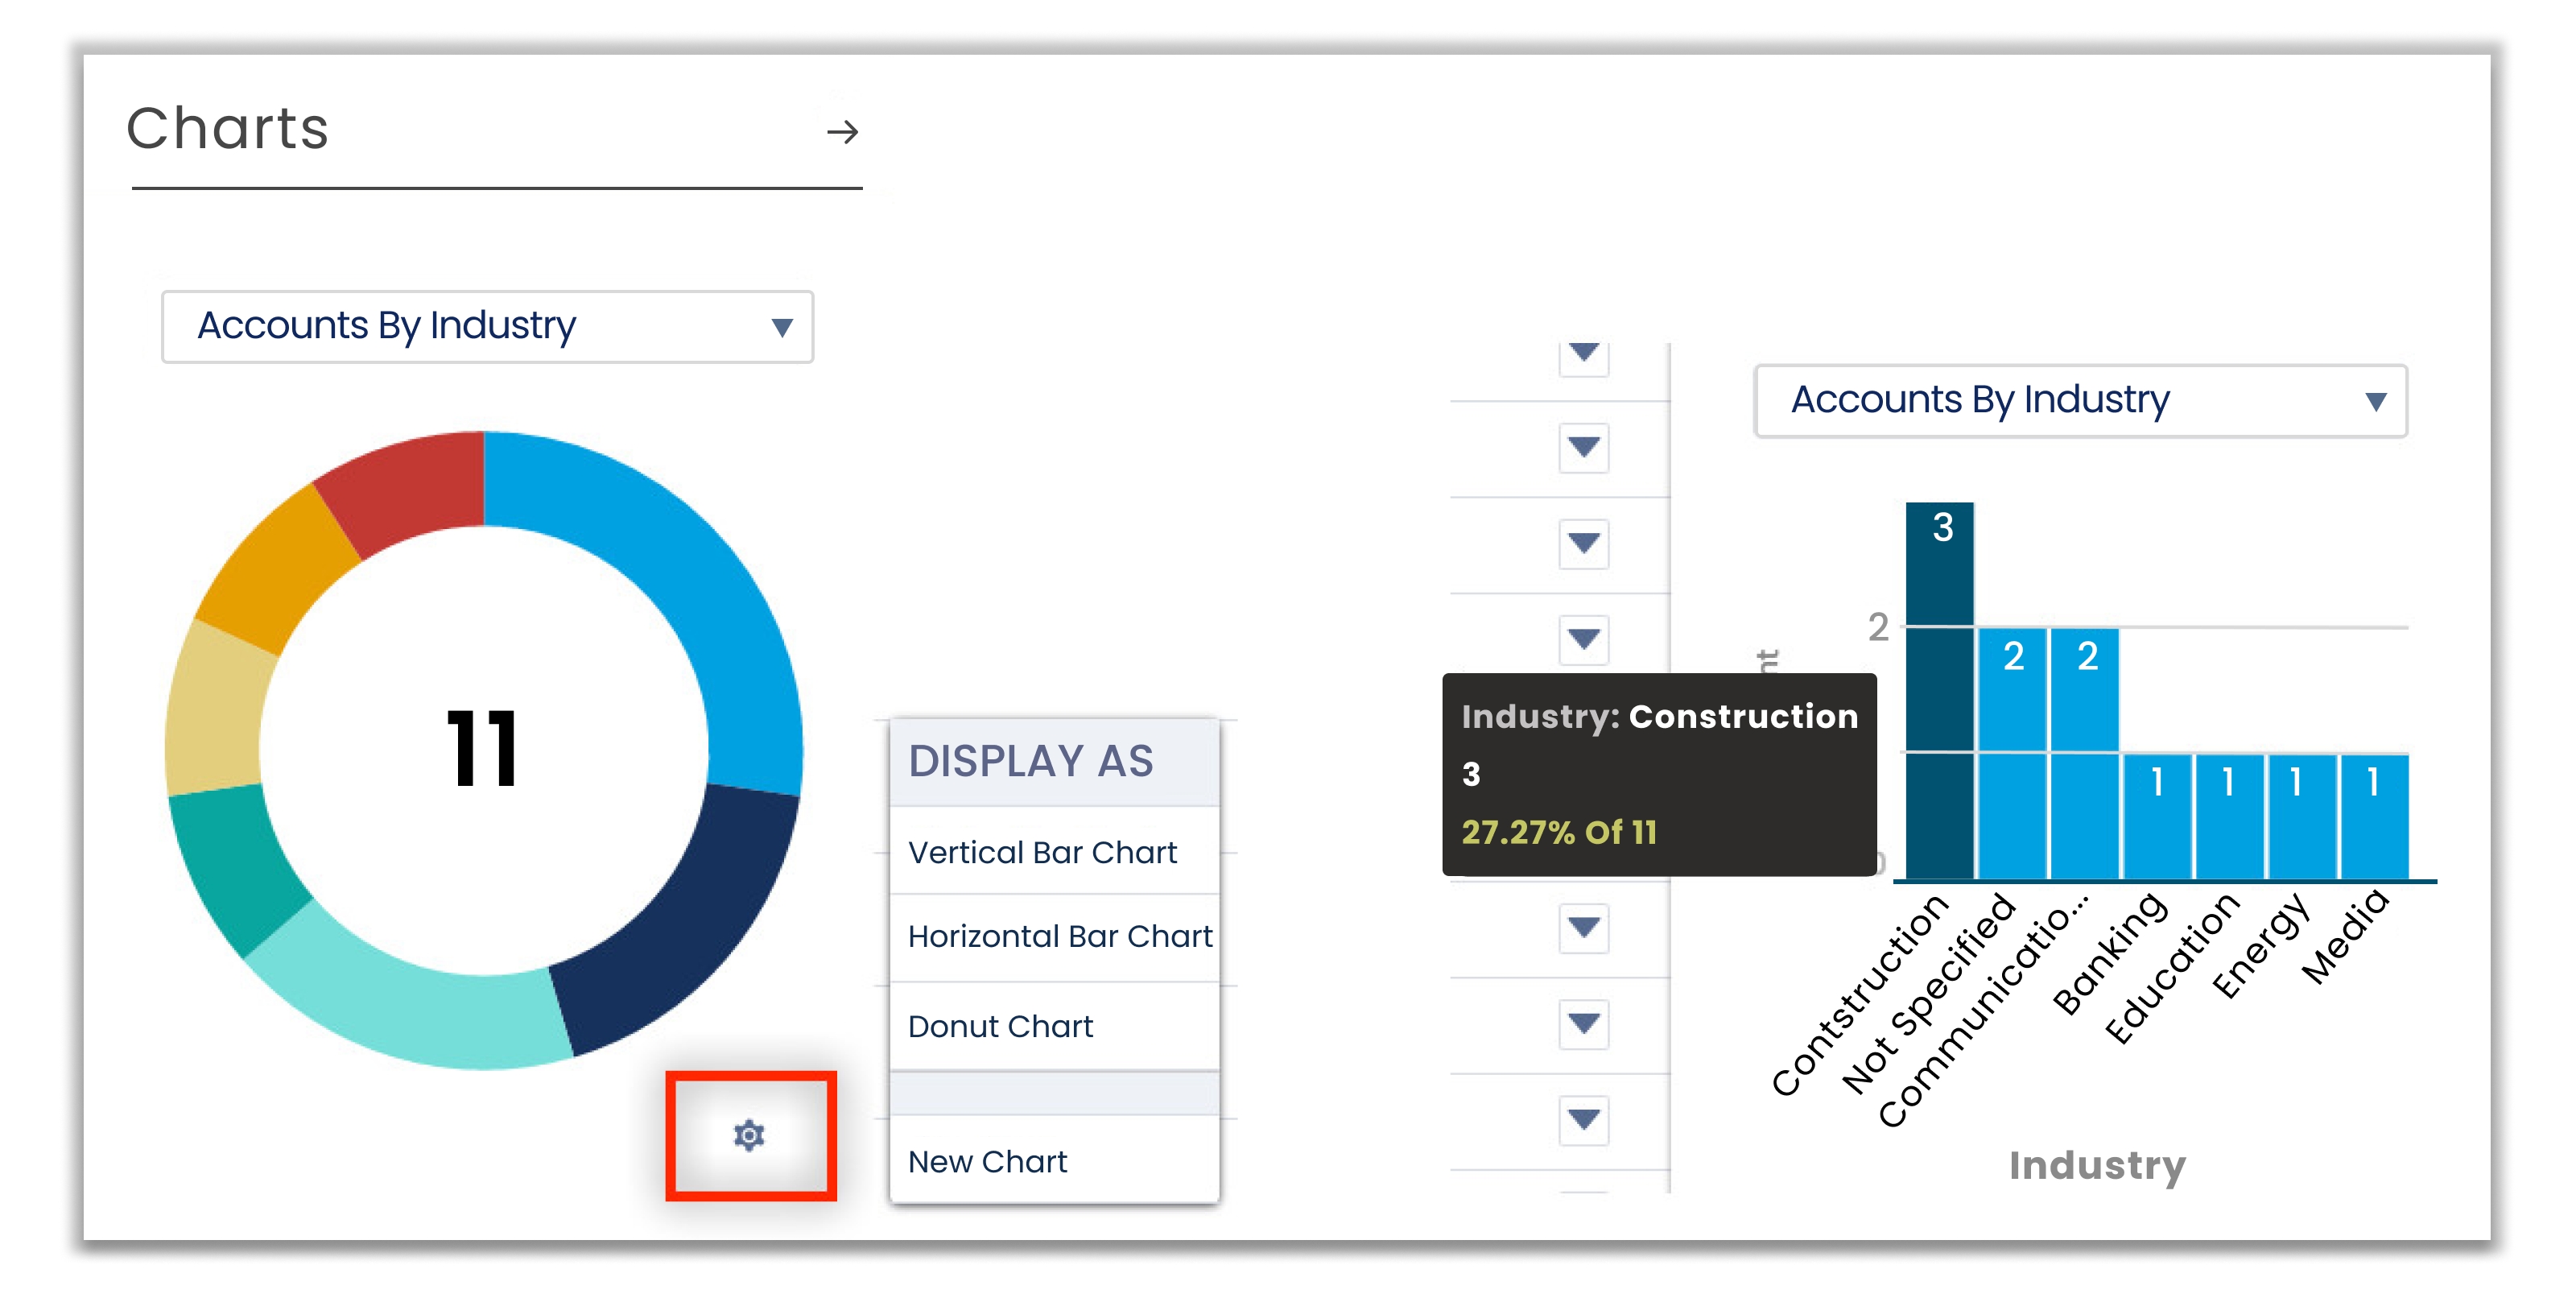Click the chart settings gear icon
Viewport: 2576px width, 1298px height.
pyautogui.click(x=749, y=1135)
